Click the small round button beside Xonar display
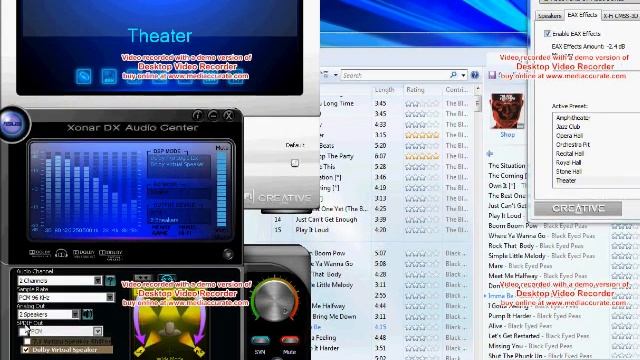The image size is (640, 360). point(228,254)
